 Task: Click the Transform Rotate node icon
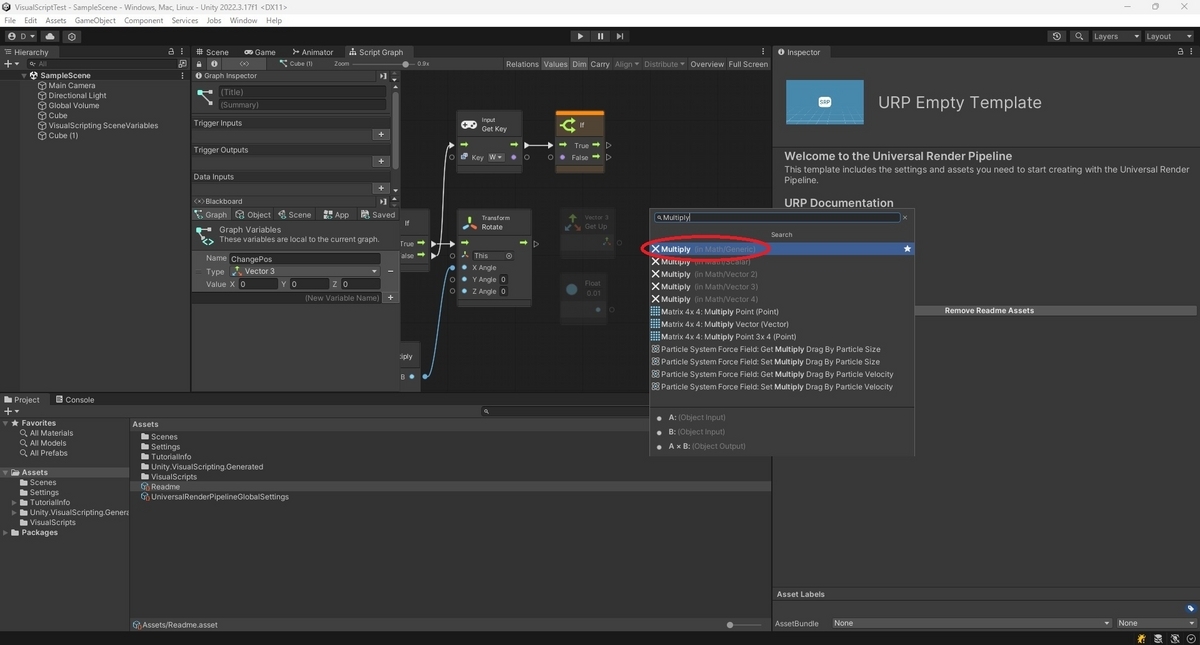tap(469, 222)
